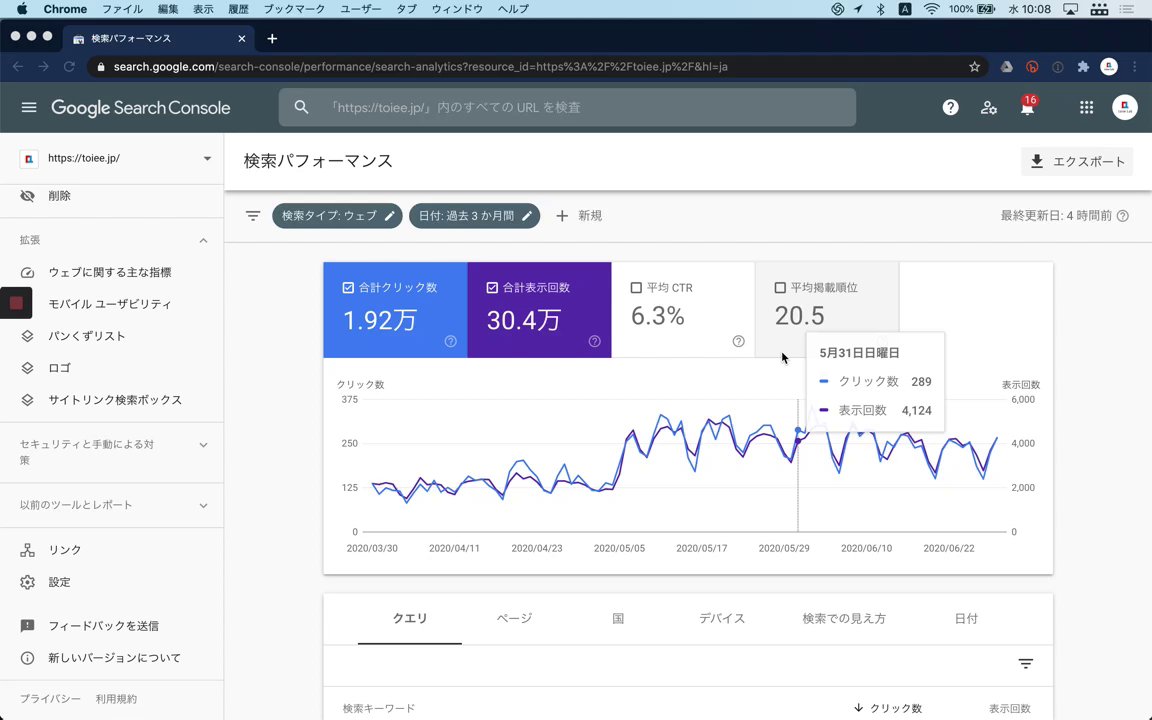Image resolution: width=1152 pixels, height=720 pixels.
Task: Click the filter icon beside search type chip
Action: pyautogui.click(x=253, y=215)
